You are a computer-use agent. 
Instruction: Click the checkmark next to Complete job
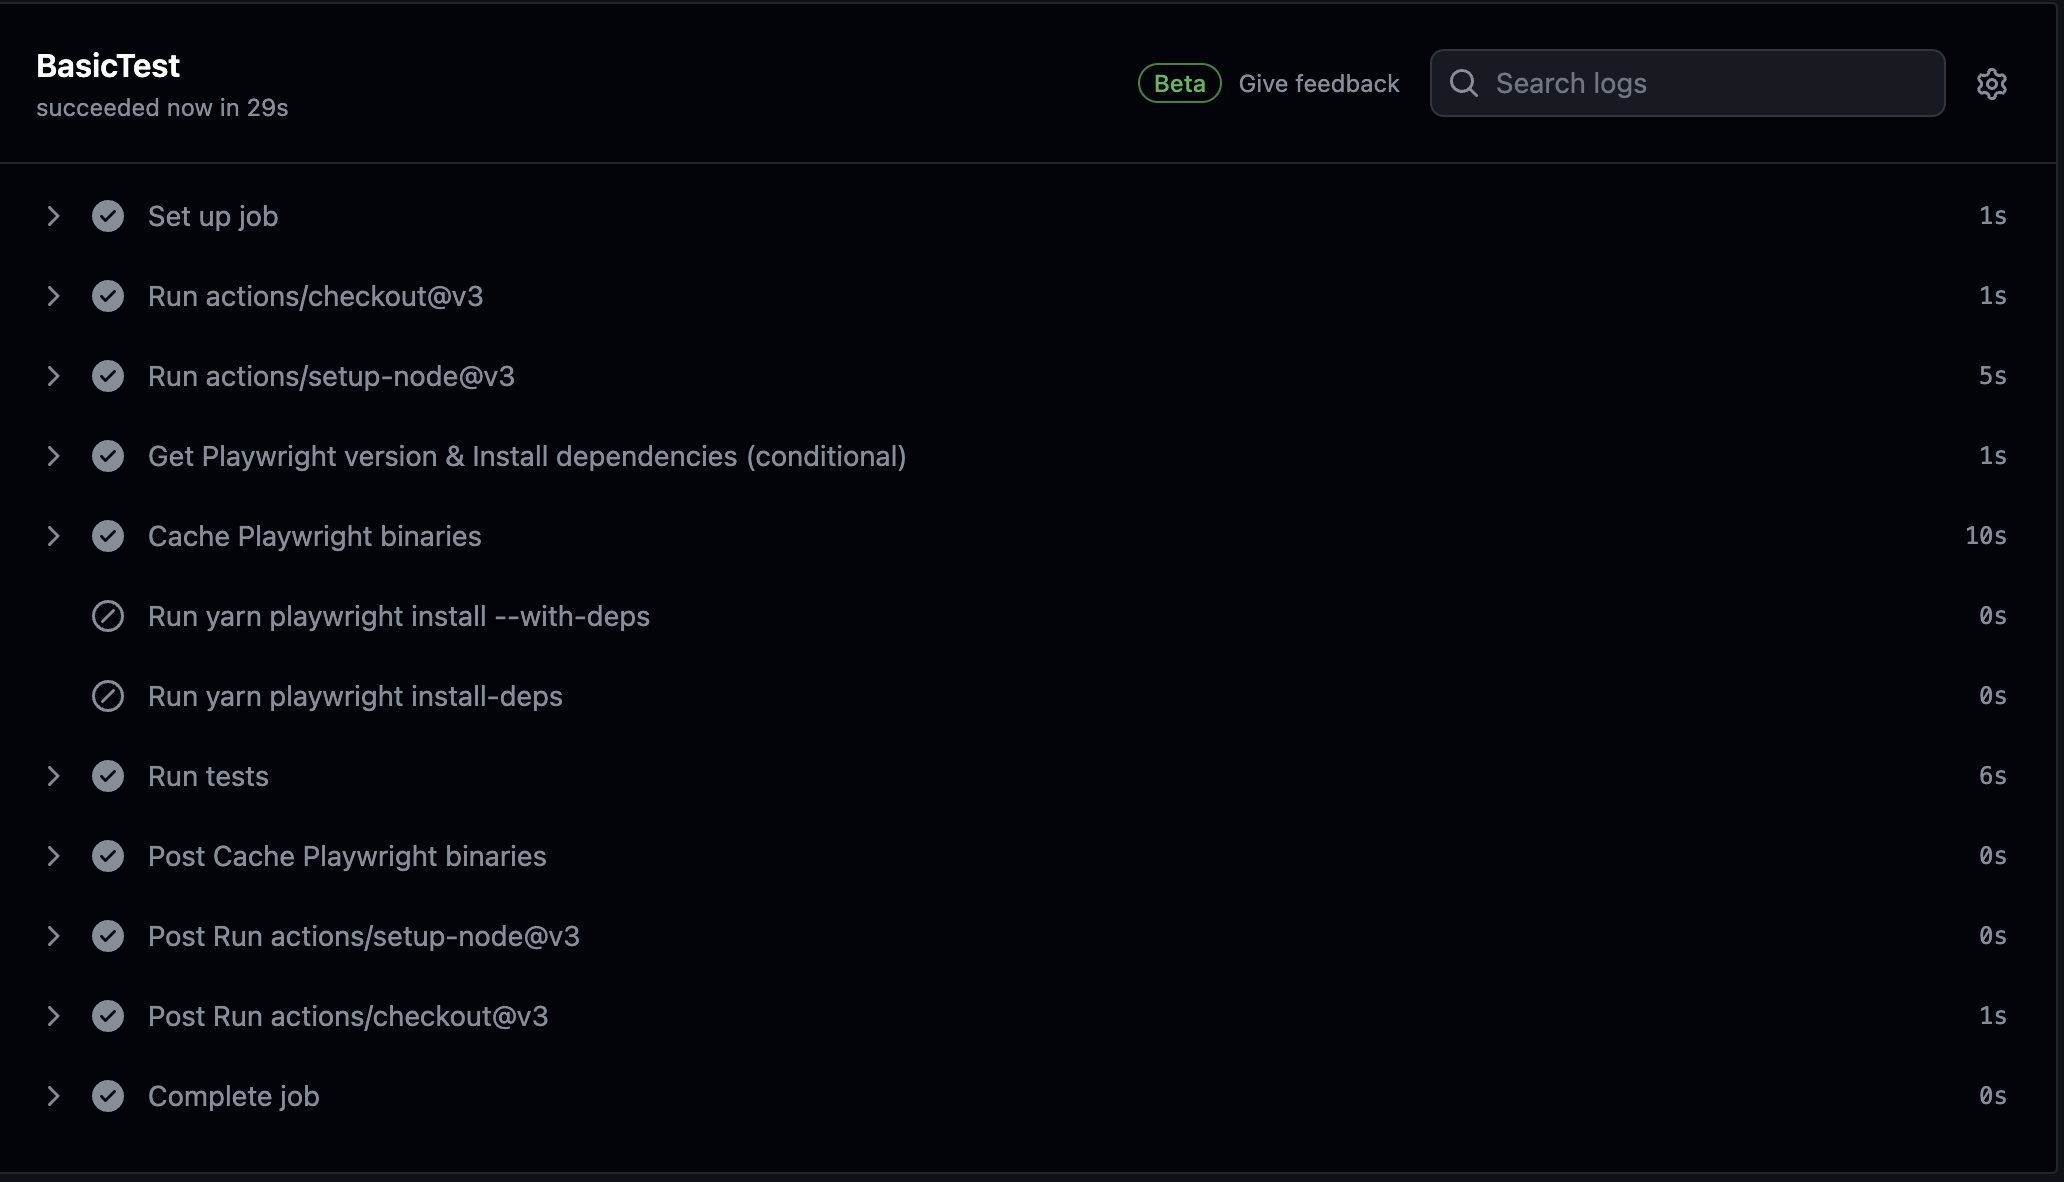click(x=108, y=1096)
